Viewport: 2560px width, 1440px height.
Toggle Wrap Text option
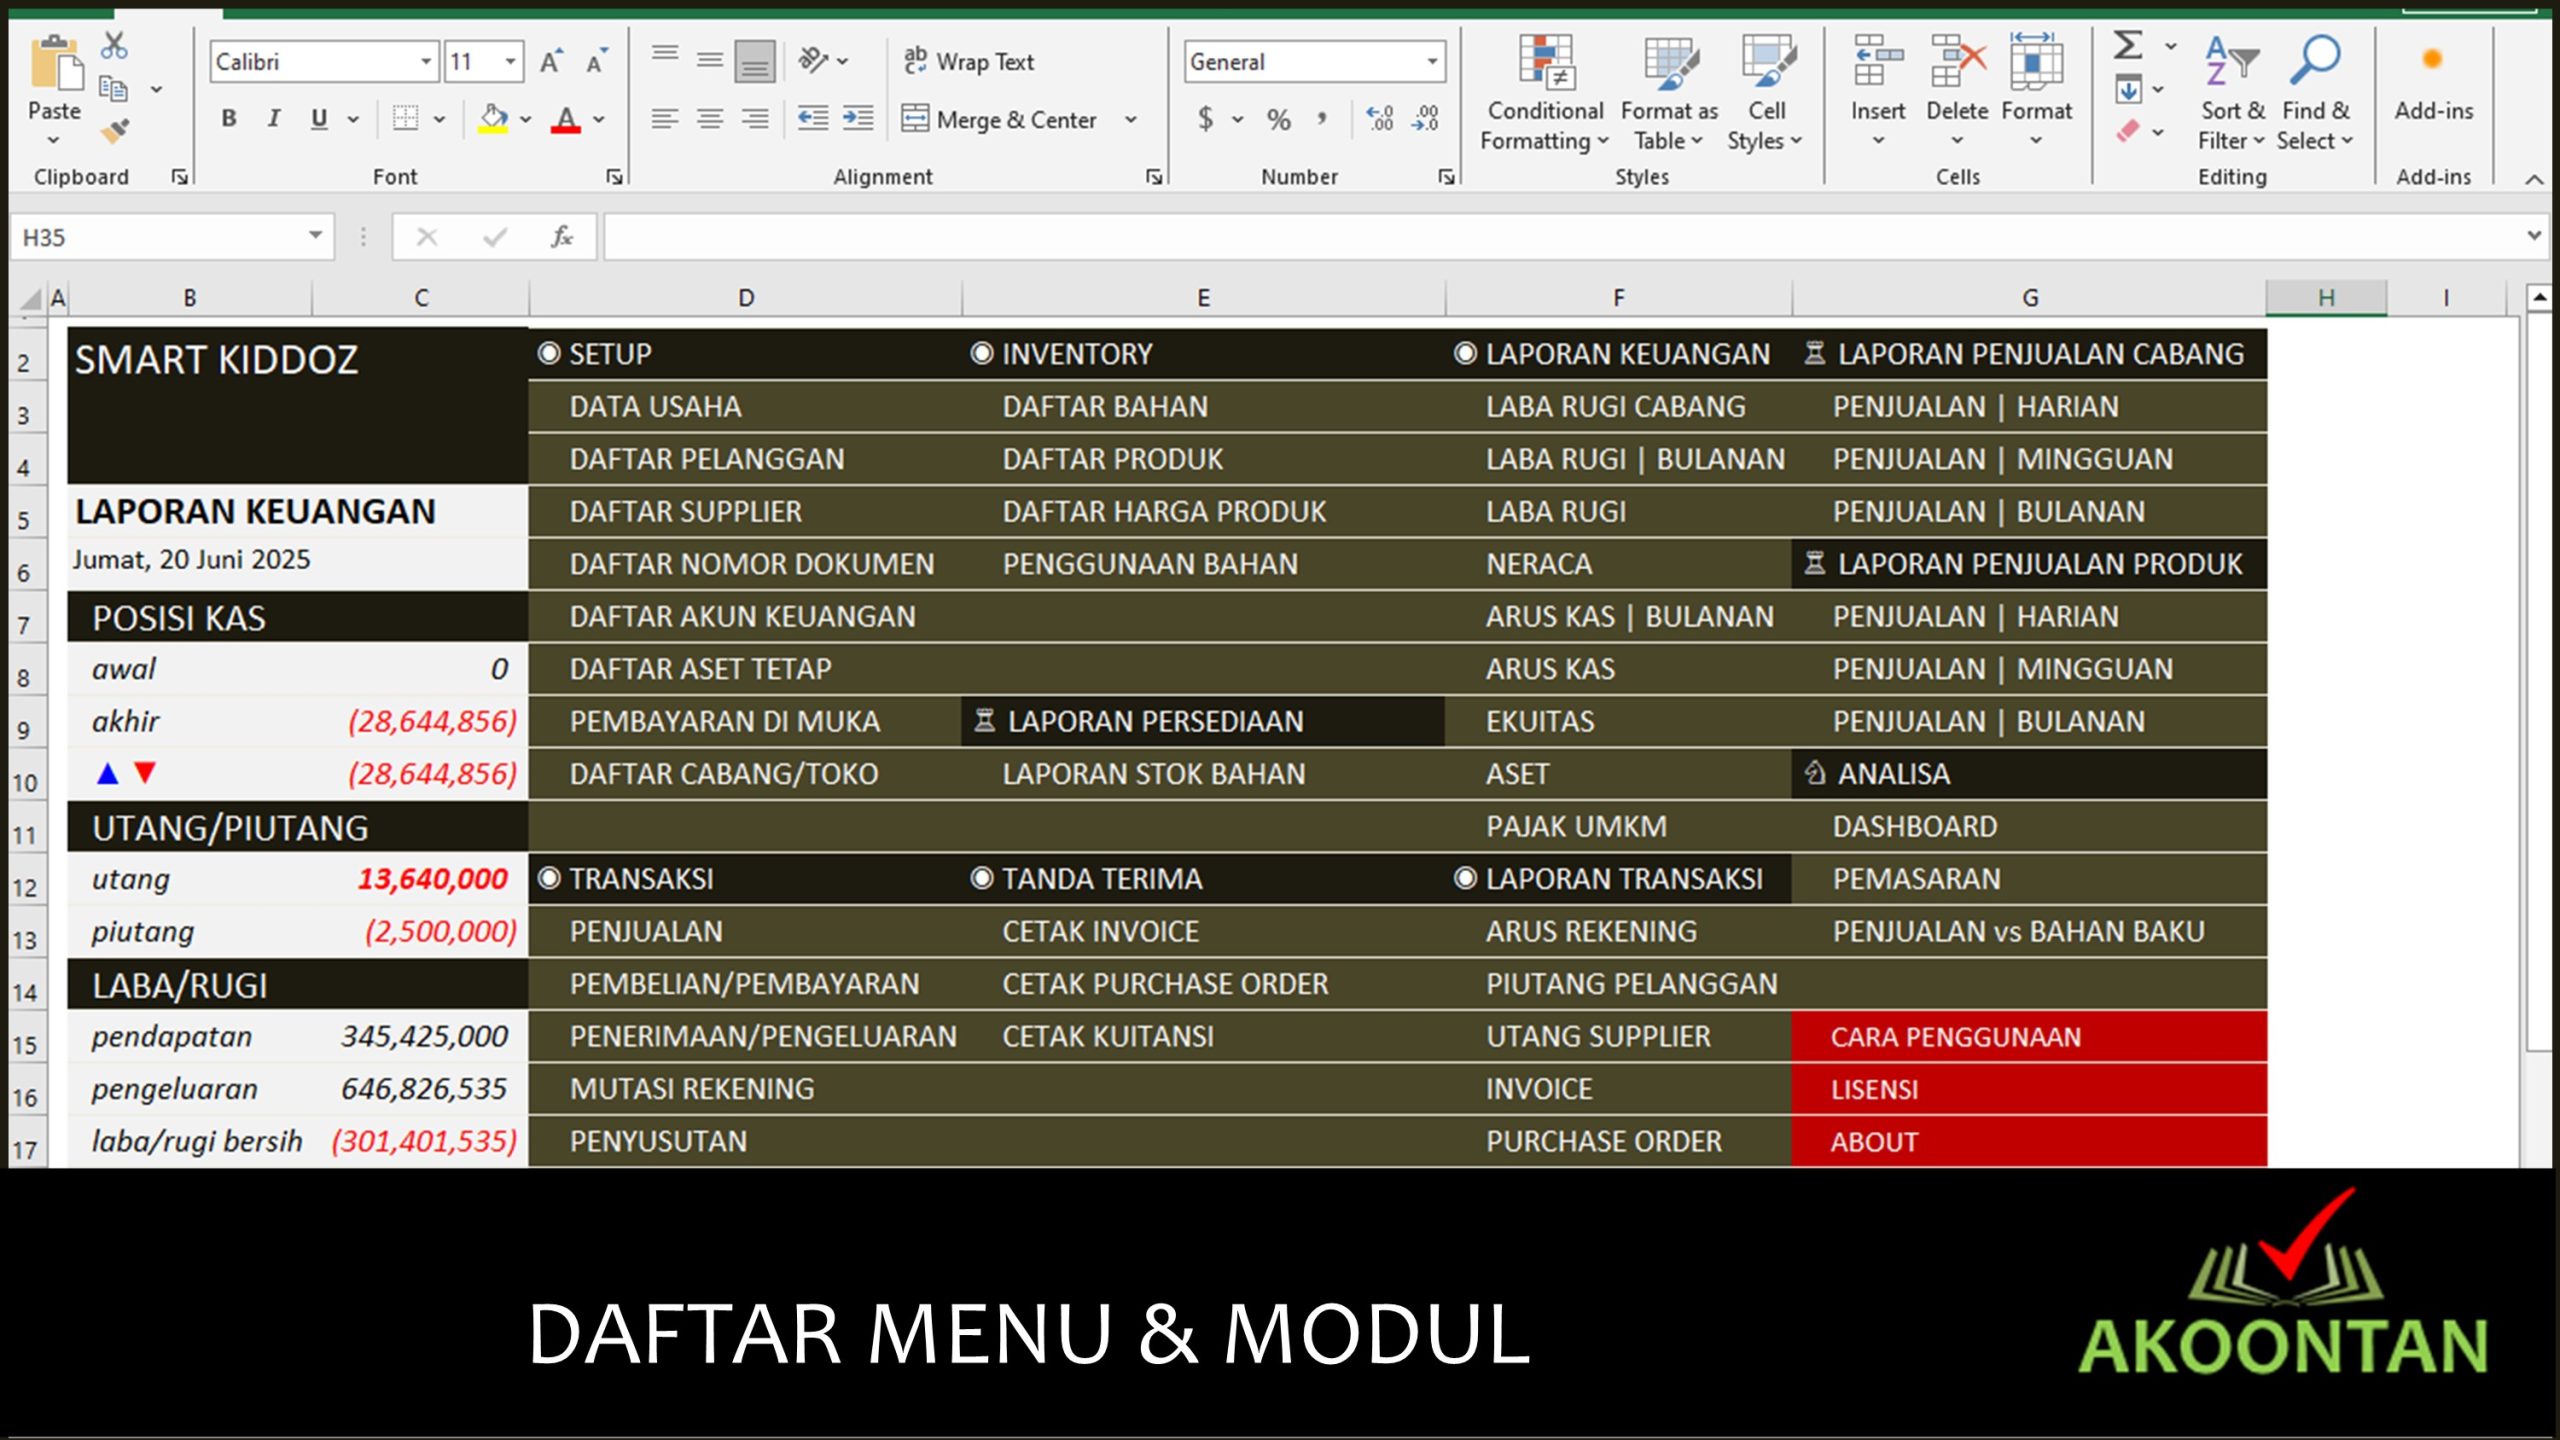pyautogui.click(x=968, y=62)
